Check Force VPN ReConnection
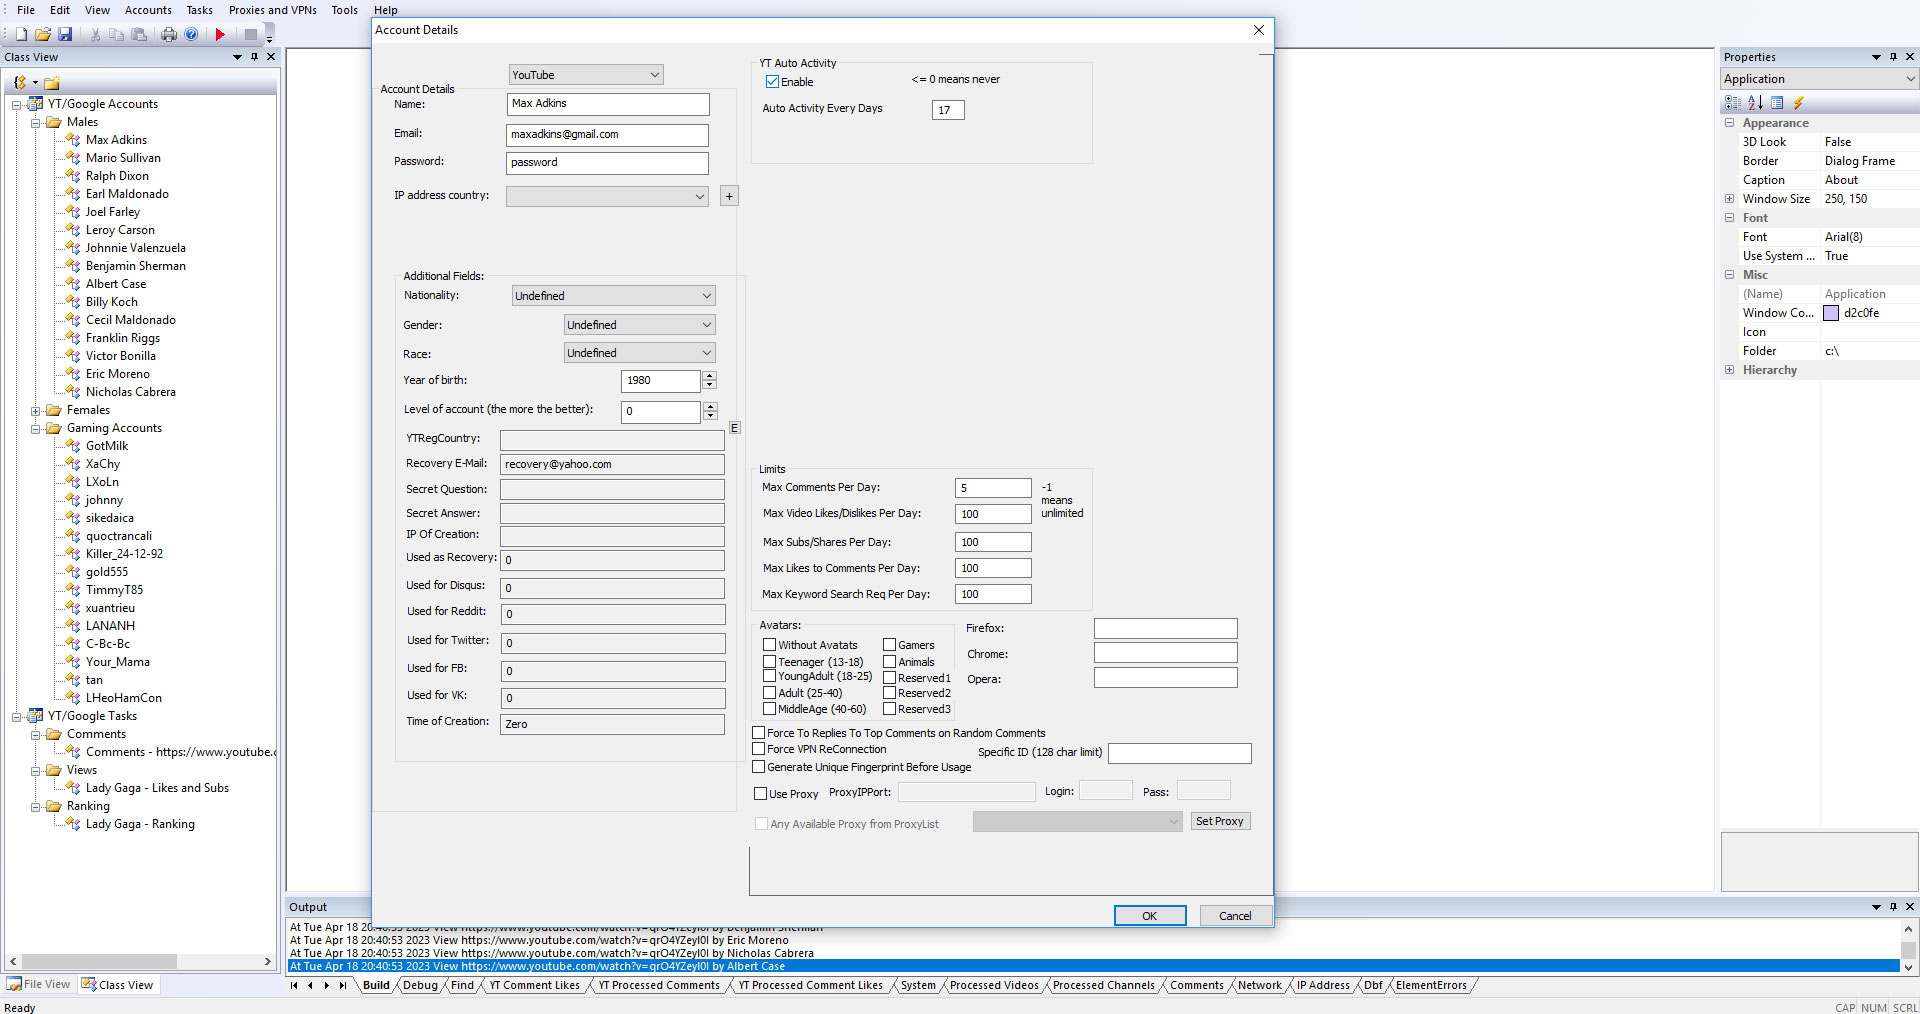Screen dimensions: 1920x1014 click(759, 748)
